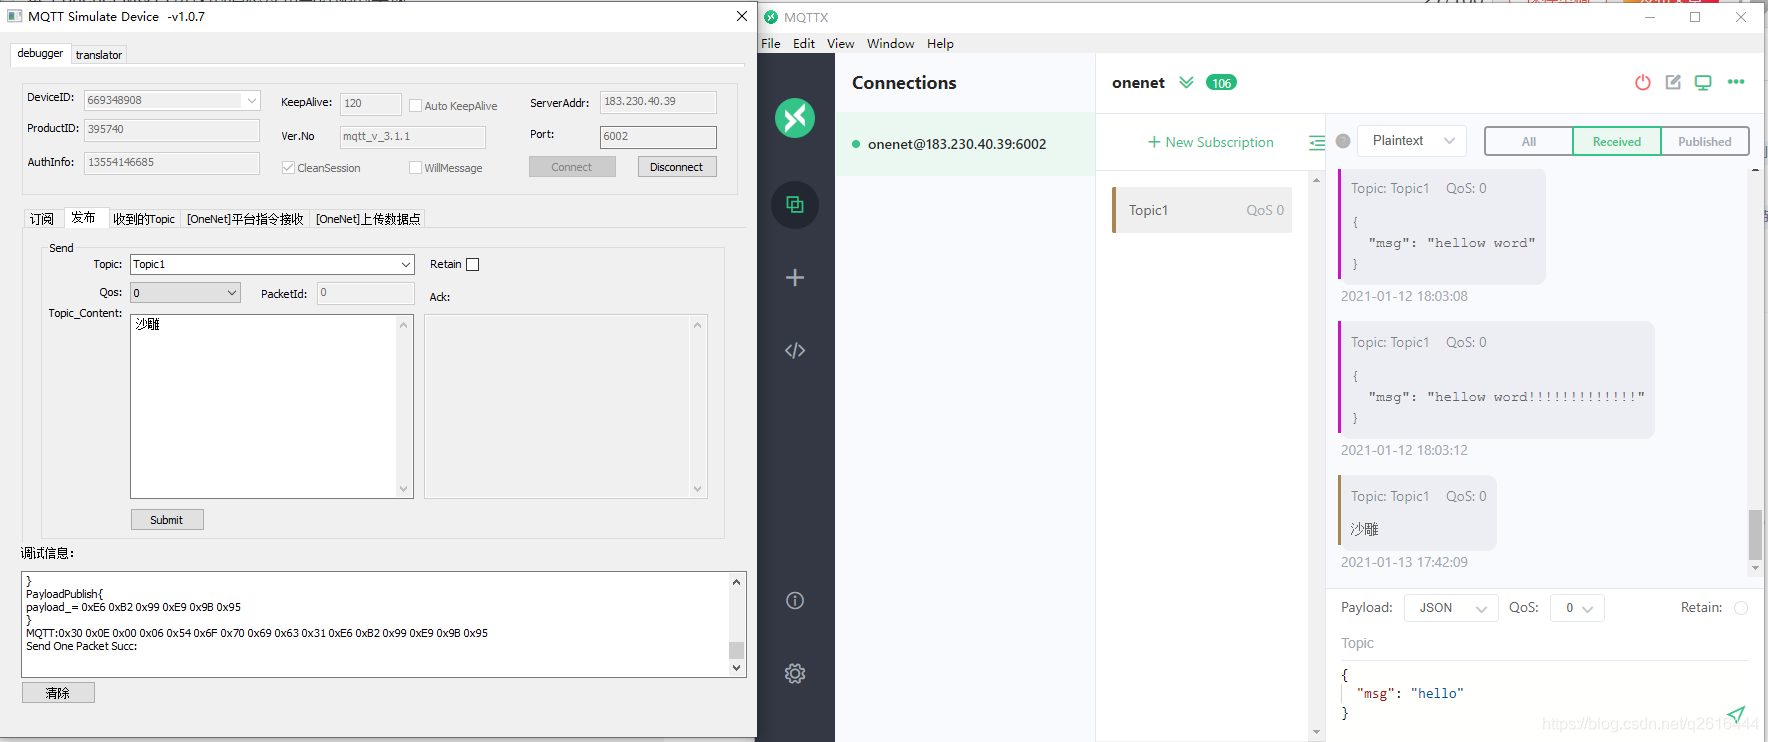The height and width of the screenshot is (742, 1768).
Task: Open the Plaintext format dropdown
Action: pos(1412,141)
